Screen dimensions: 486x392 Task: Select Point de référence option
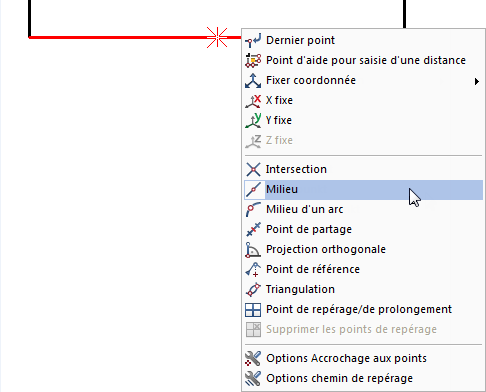click(363, 269)
